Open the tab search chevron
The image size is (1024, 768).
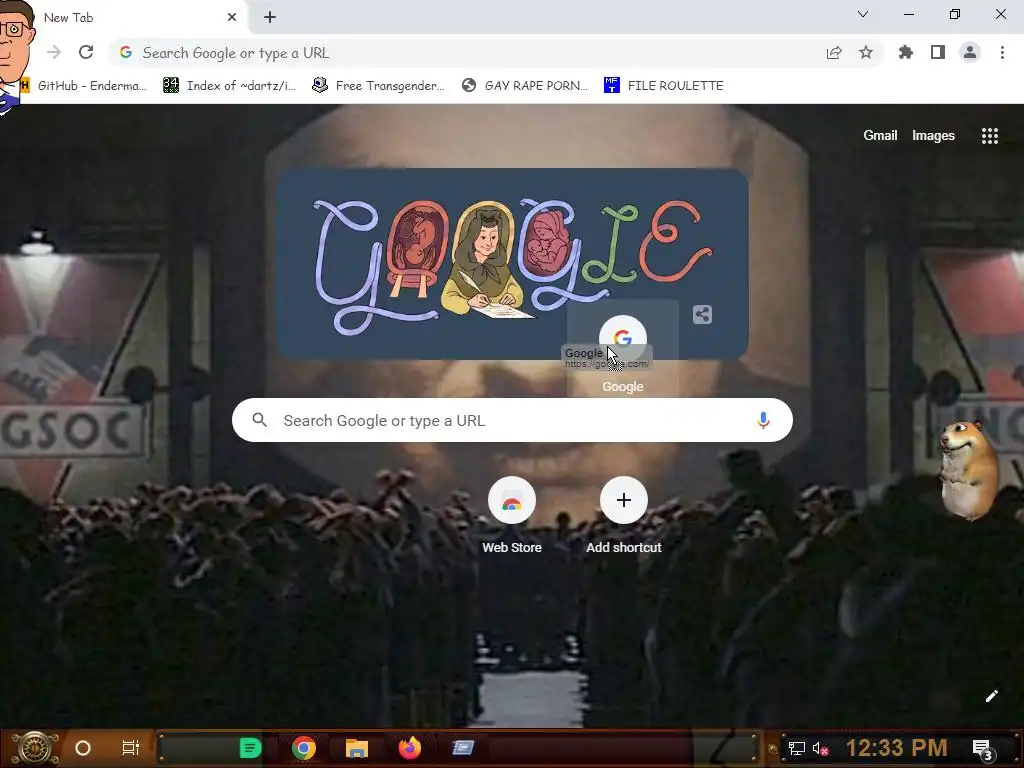point(863,14)
